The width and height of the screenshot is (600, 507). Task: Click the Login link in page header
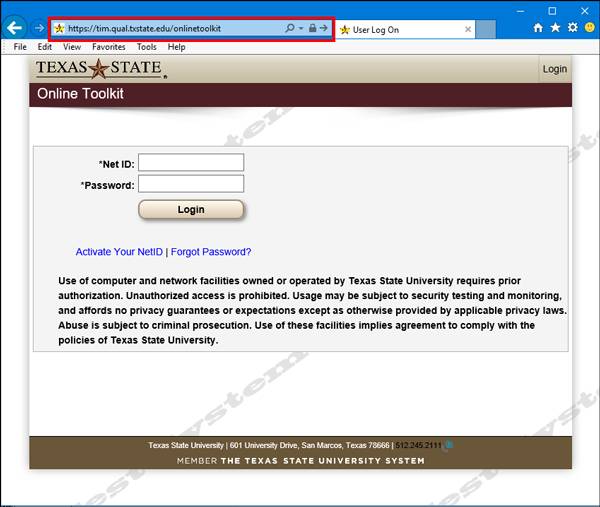[554, 69]
